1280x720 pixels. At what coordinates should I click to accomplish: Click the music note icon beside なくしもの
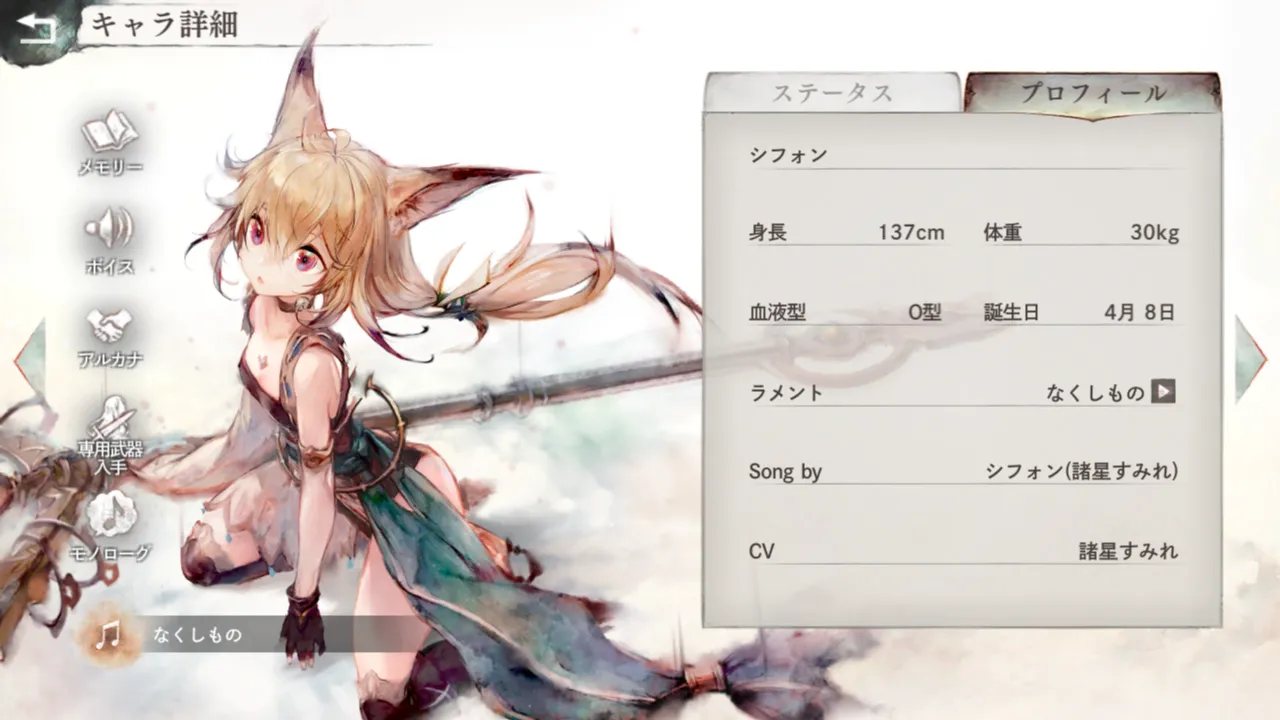[x=107, y=634]
